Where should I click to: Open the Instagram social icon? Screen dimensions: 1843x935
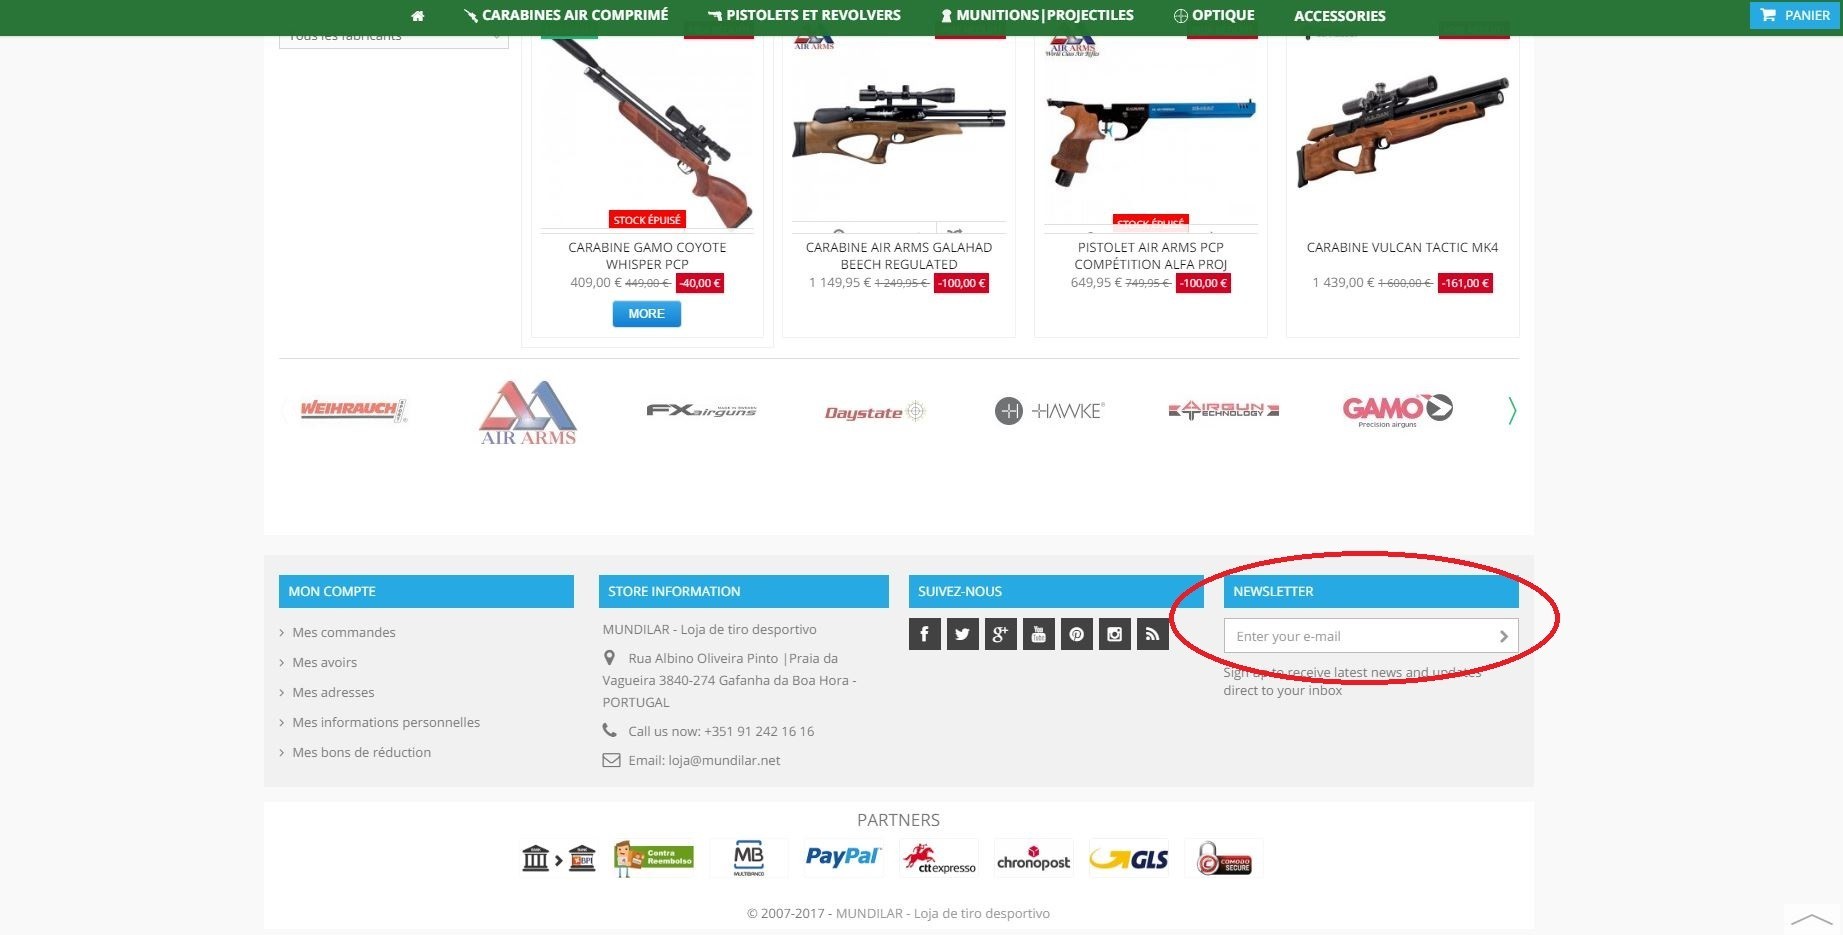pyautogui.click(x=1114, y=634)
